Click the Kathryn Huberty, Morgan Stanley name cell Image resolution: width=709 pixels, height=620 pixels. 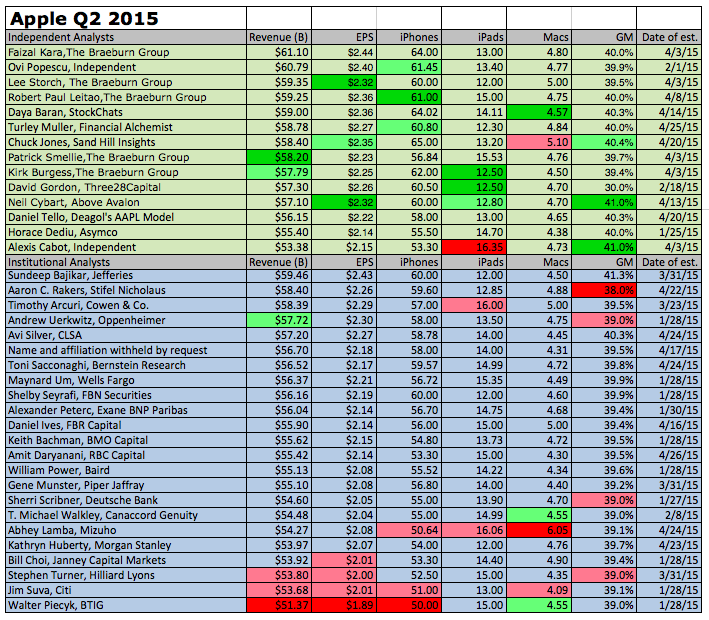(125, 545)
